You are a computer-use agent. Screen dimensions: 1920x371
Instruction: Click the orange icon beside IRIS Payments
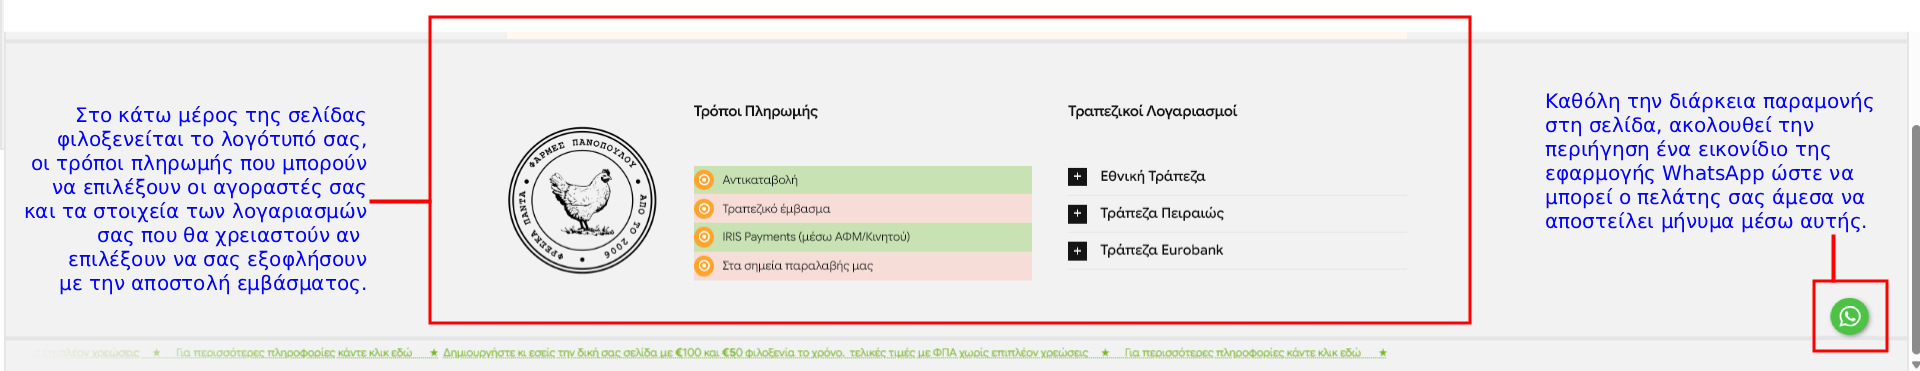pyautogui.click(x=704, y=237)
